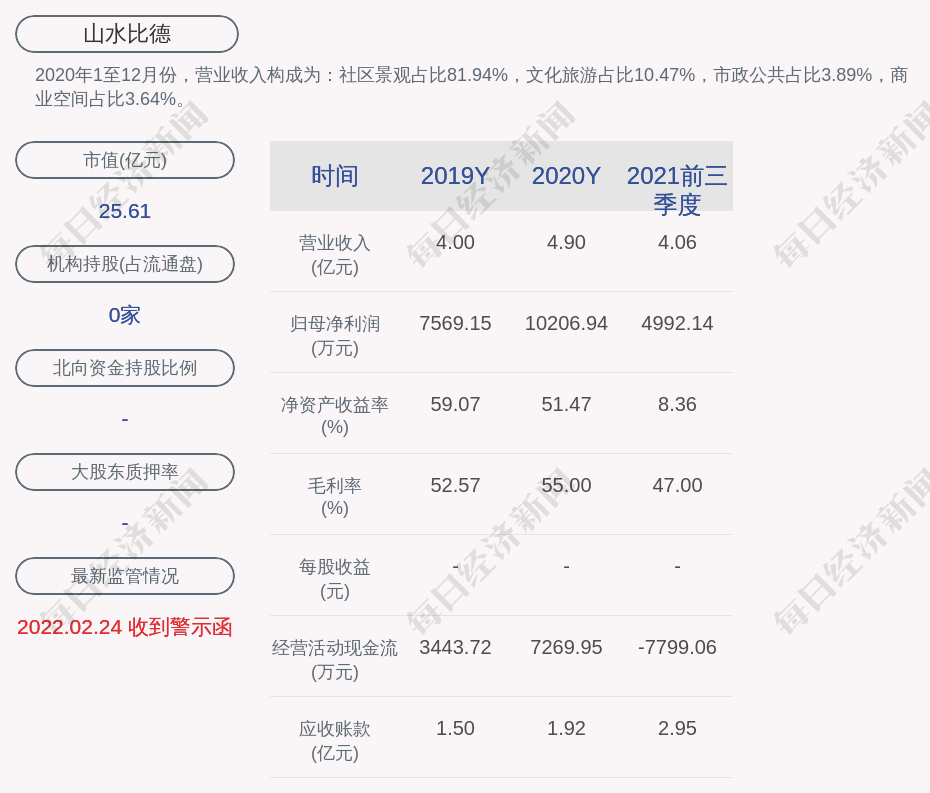The height and width of the screenshot is (793, 930).
Task: Click the revenue composition paragraph starting 2020年1至12月份
Action: point(471,87)
